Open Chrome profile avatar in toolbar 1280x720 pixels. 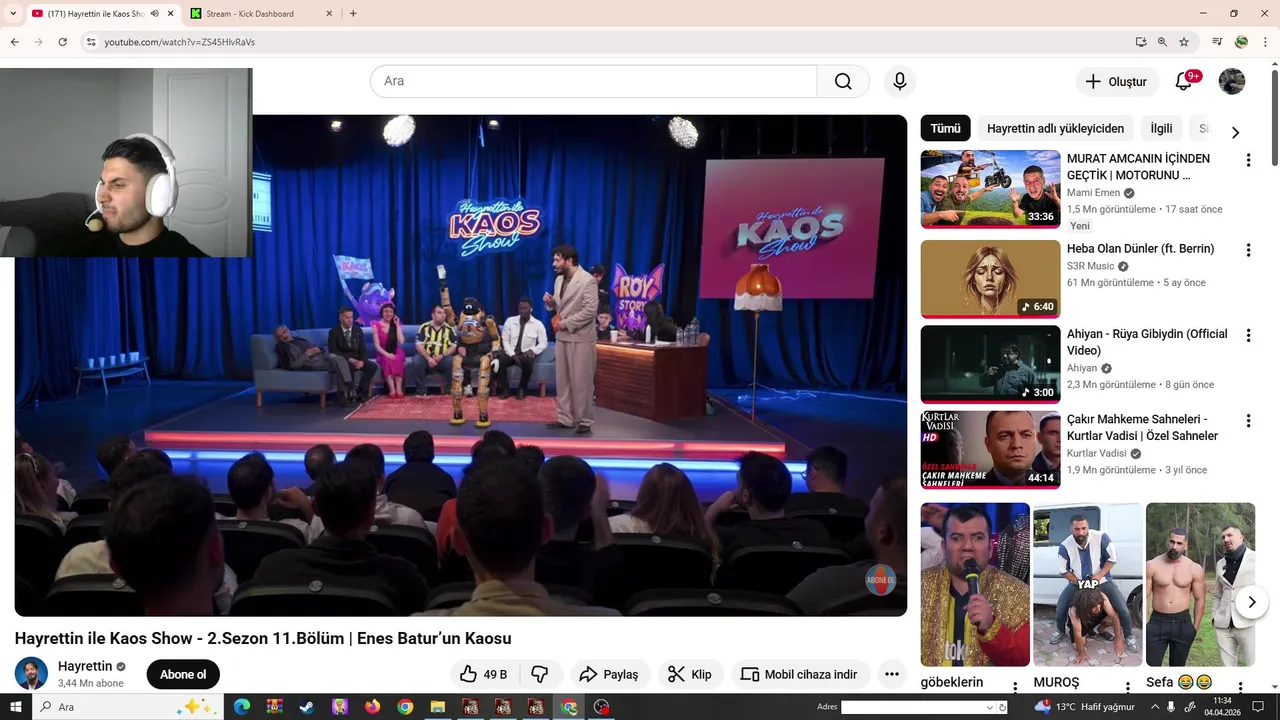click(x=1241, y=42)
